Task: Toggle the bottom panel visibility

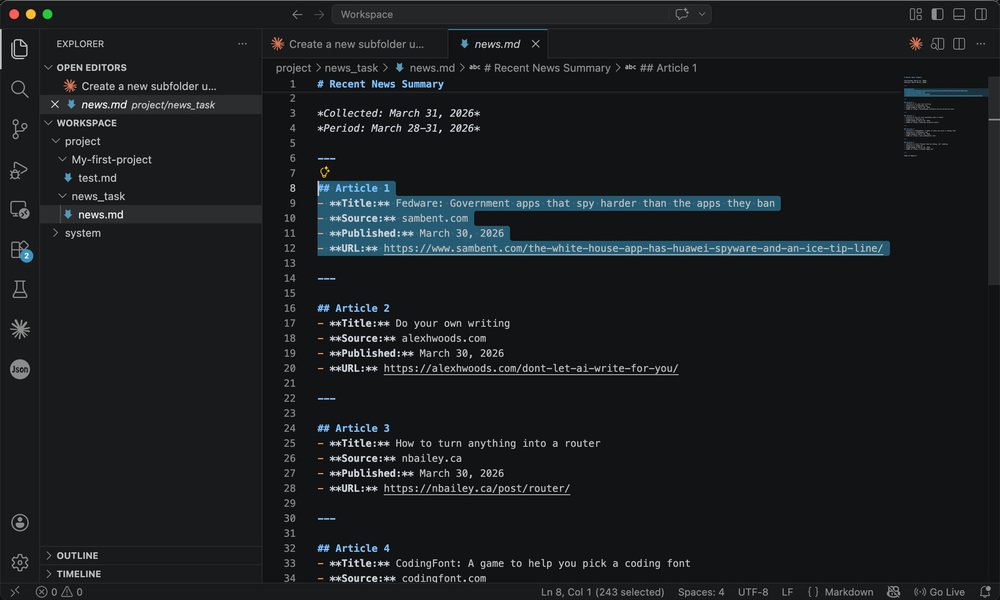Action: click(959, 14)
